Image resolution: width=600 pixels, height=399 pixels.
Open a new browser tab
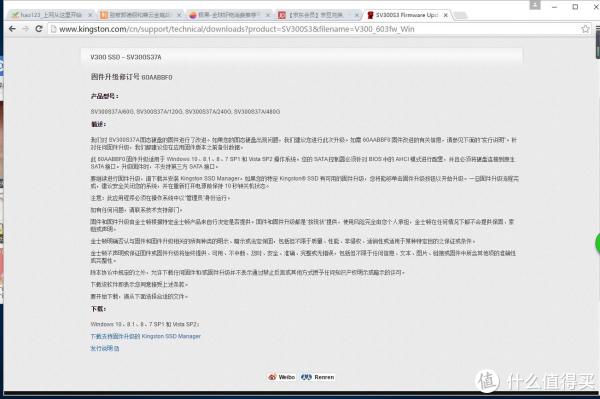(461, 15)
